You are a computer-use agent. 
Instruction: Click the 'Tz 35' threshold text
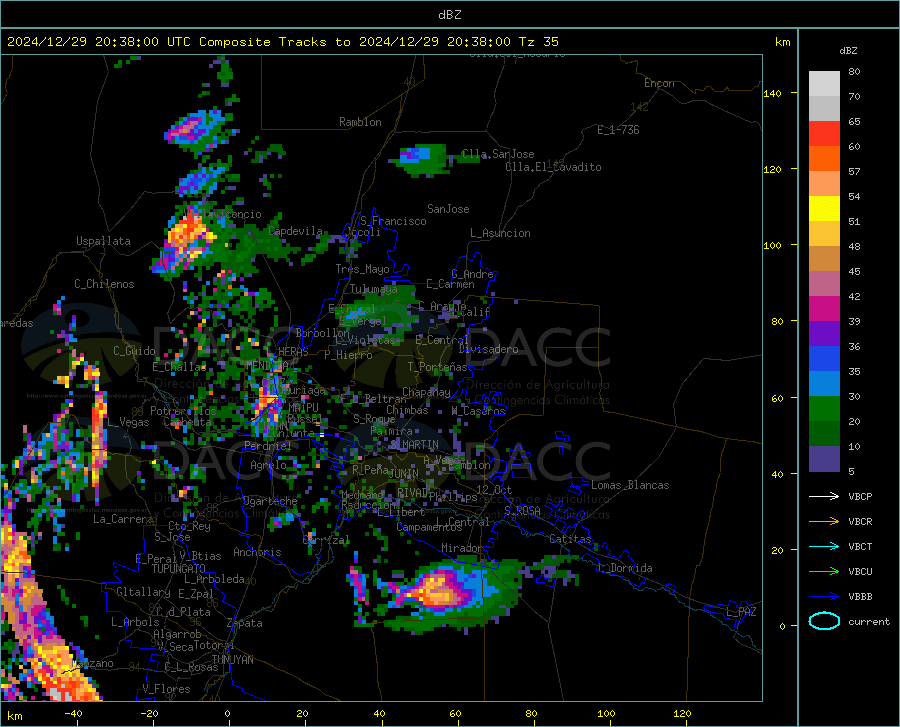(538, 42)
